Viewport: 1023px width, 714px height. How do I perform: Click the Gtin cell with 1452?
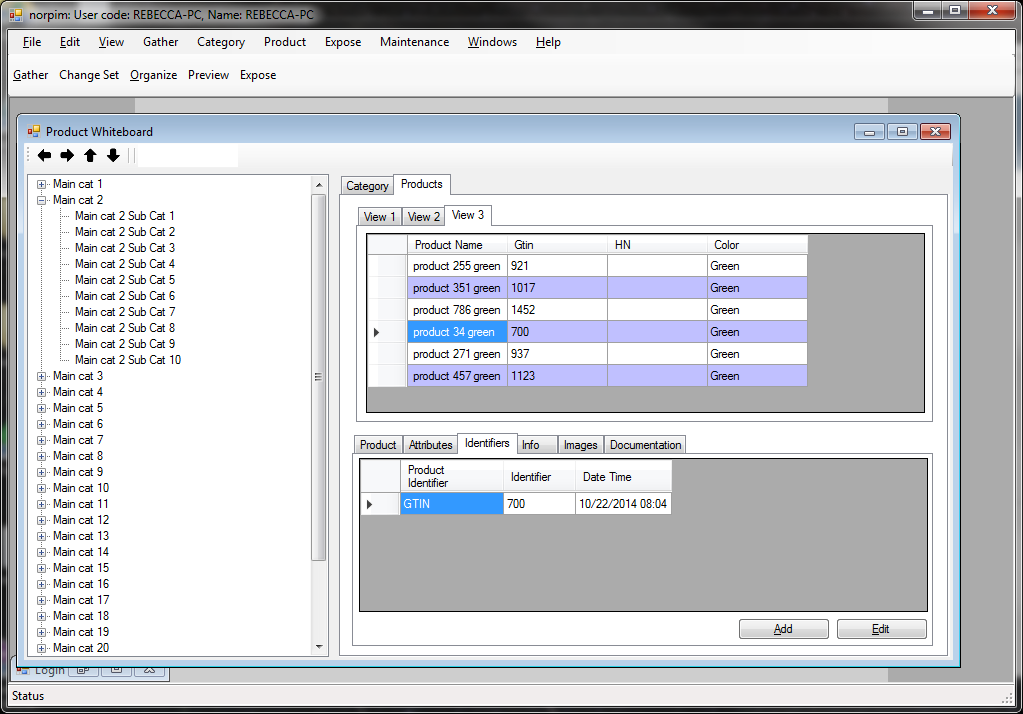(x=557, y=310)
